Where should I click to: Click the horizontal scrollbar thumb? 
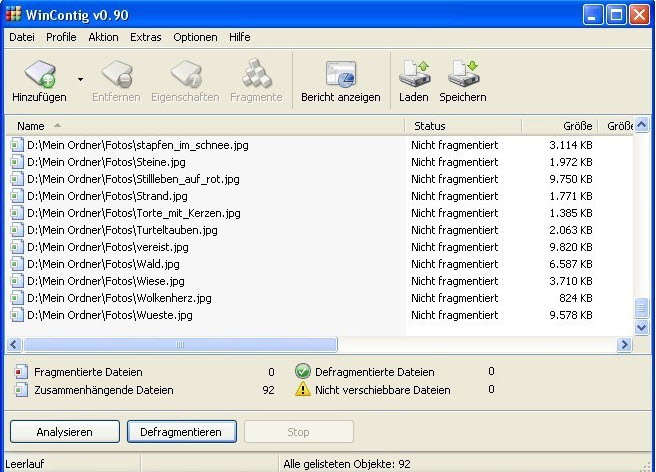(180, 345)
